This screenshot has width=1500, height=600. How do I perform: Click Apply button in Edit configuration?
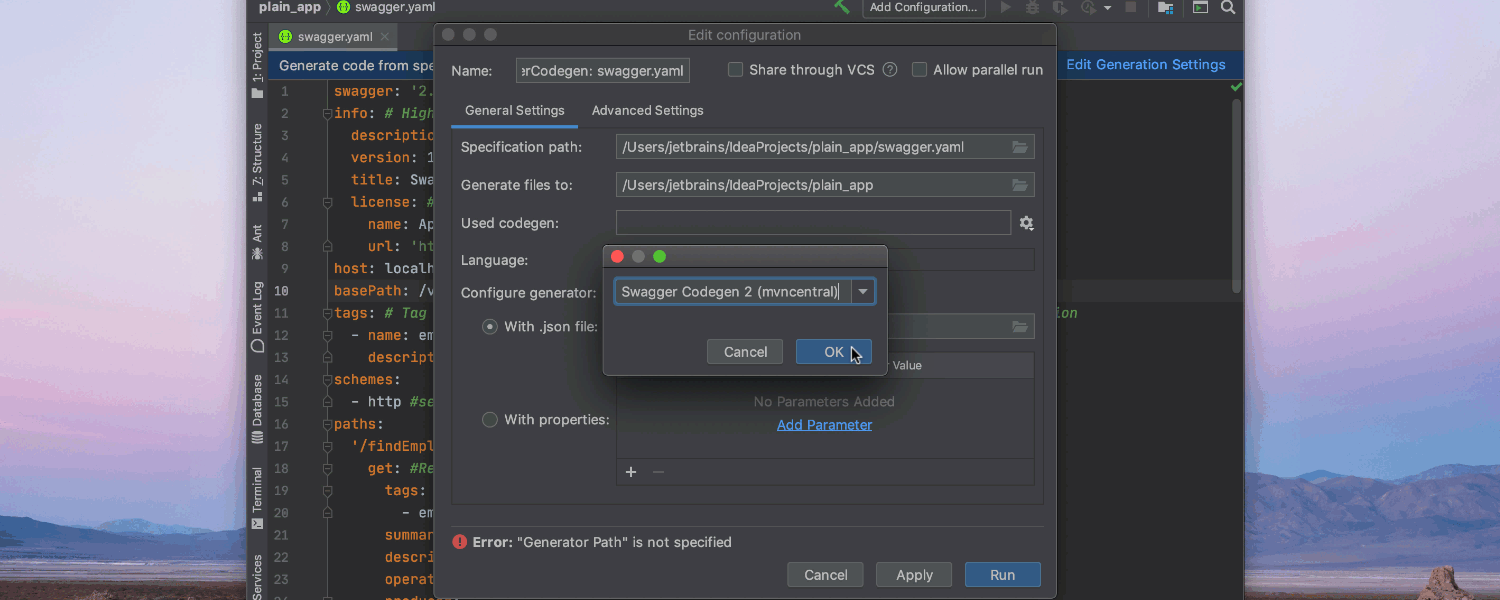914,575
